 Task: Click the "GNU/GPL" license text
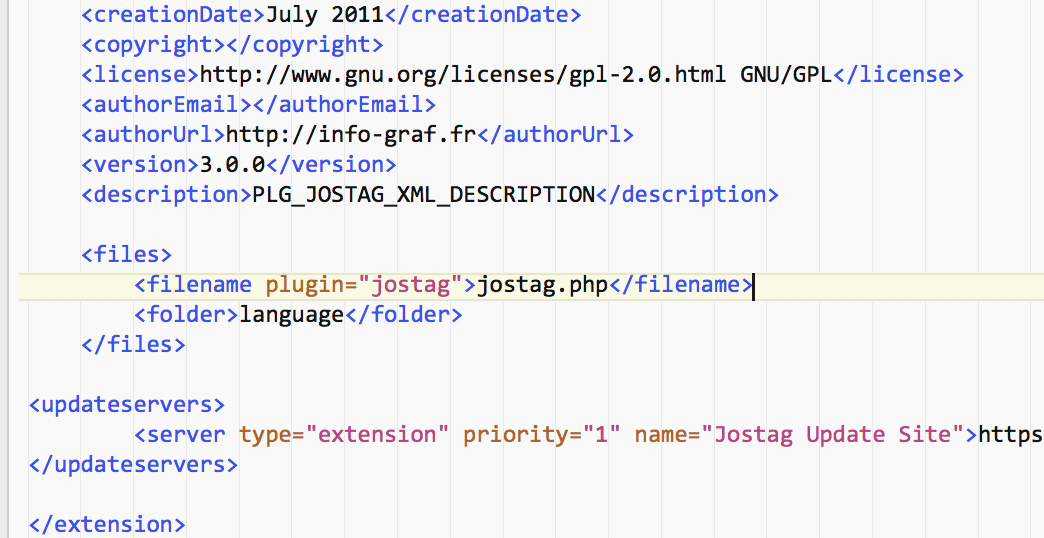[x=786, y=75]
